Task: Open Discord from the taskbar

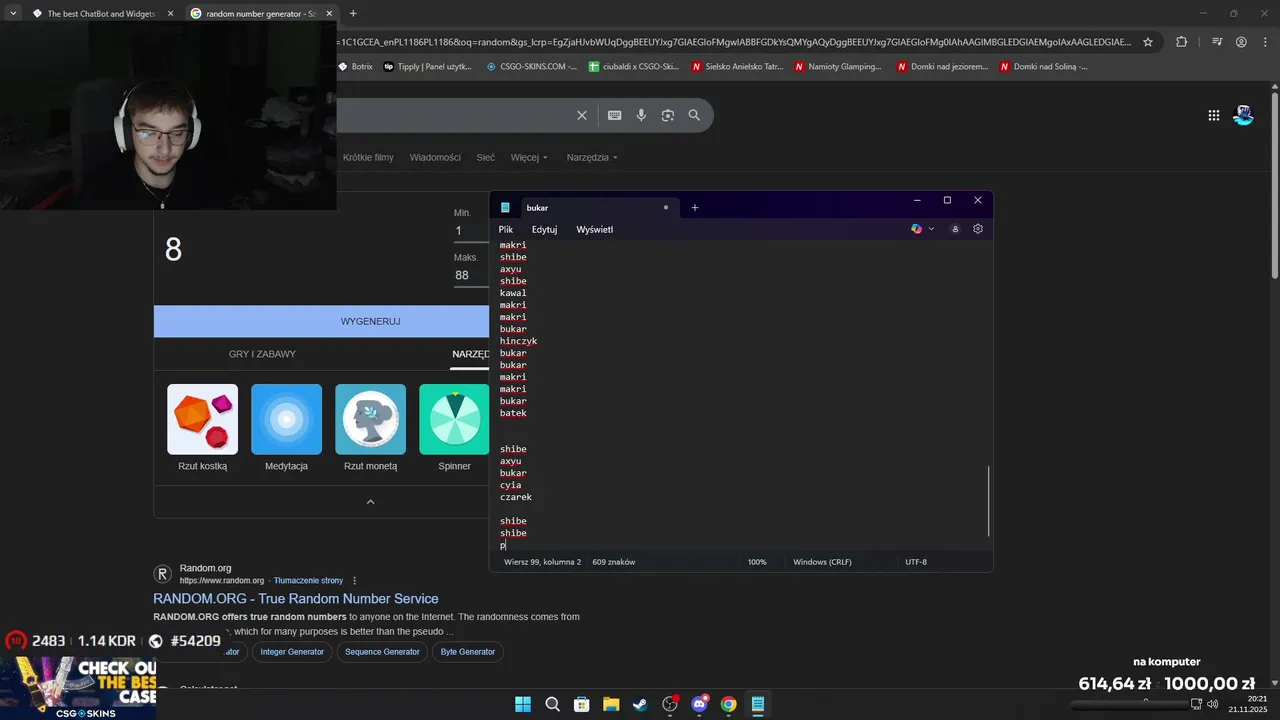Action: (x=699, y=704)
